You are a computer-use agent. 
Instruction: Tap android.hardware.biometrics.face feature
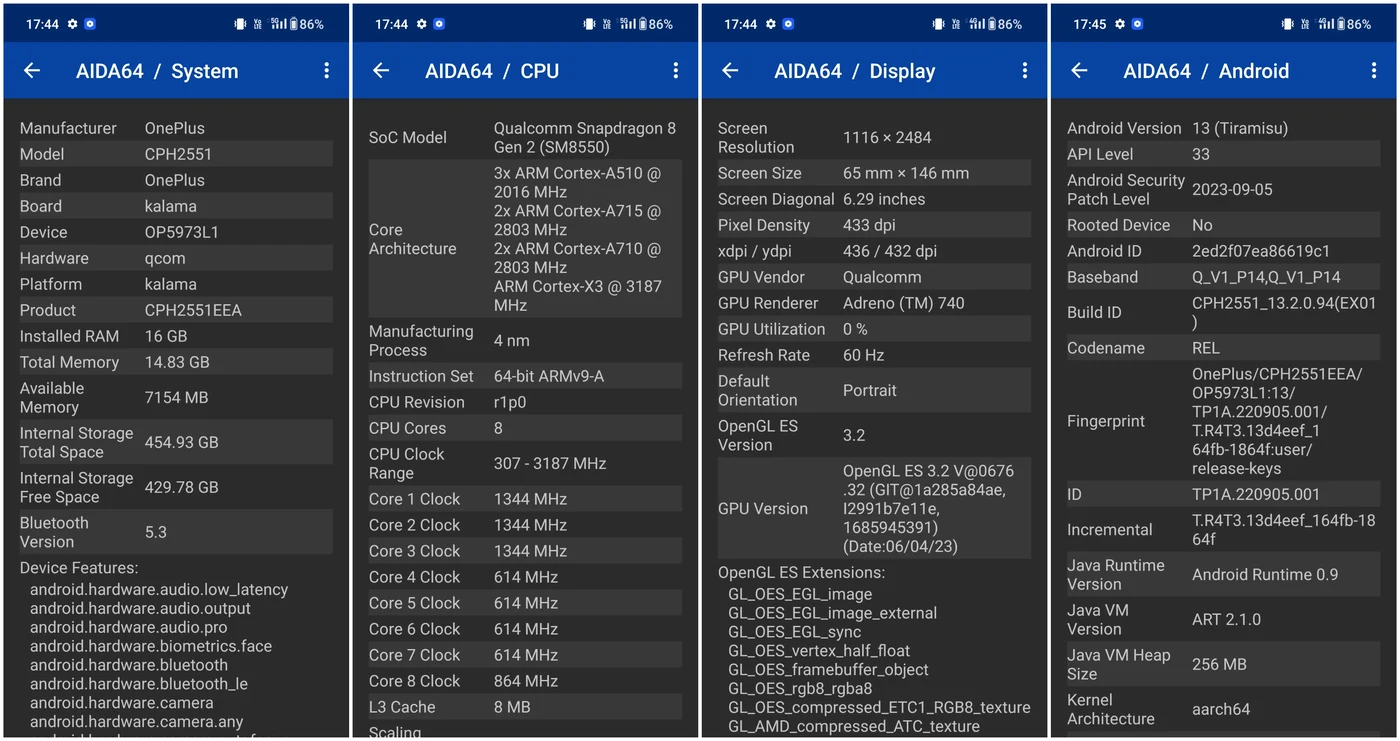coord(151,646)
